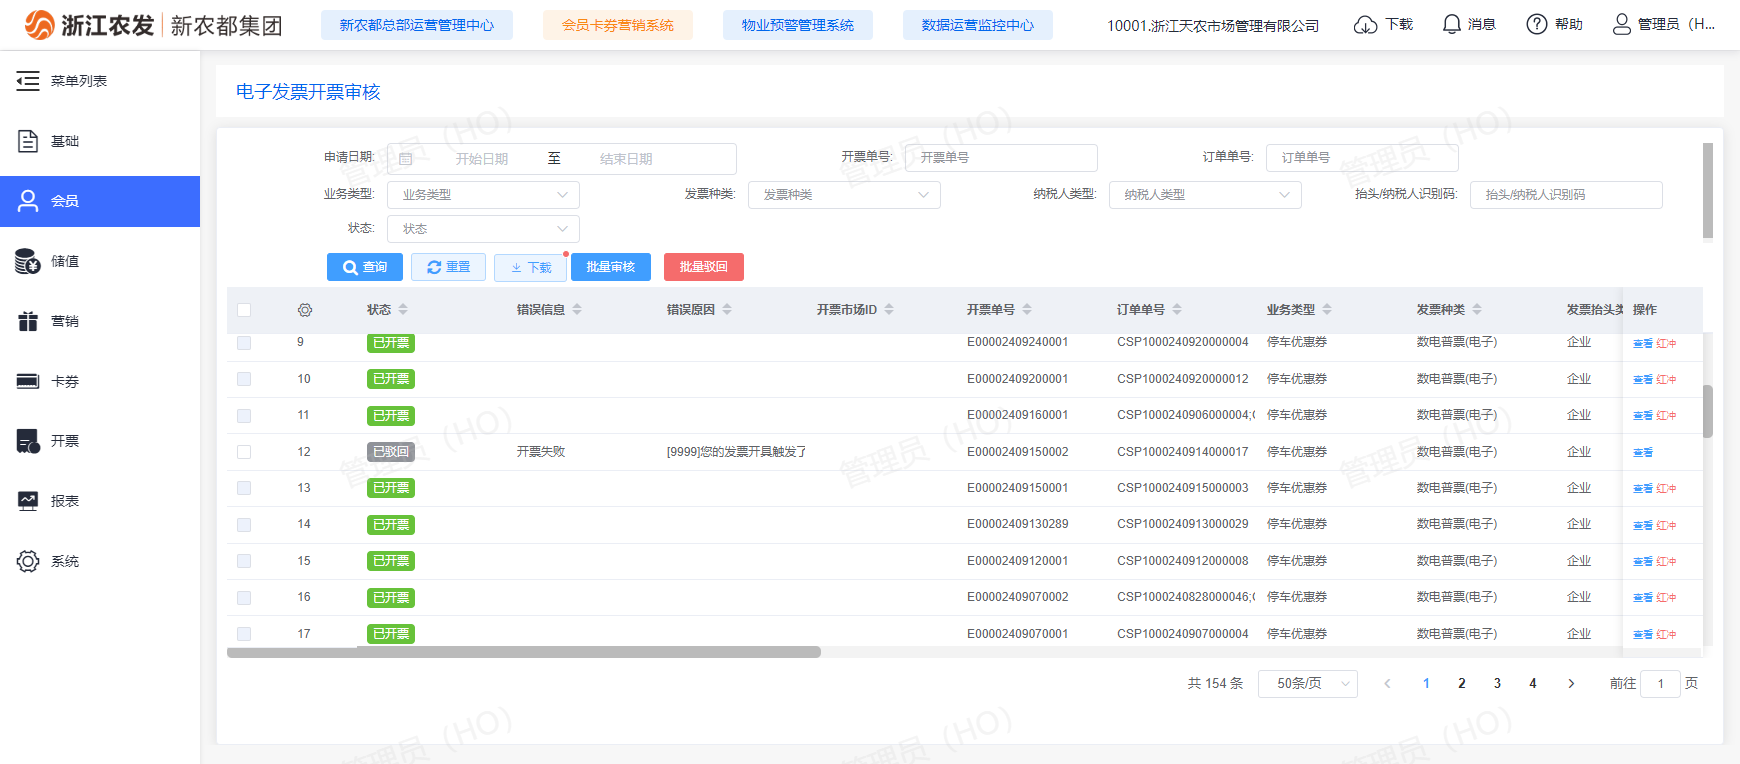Click the 开票单号 input field

coord(1000,158)
